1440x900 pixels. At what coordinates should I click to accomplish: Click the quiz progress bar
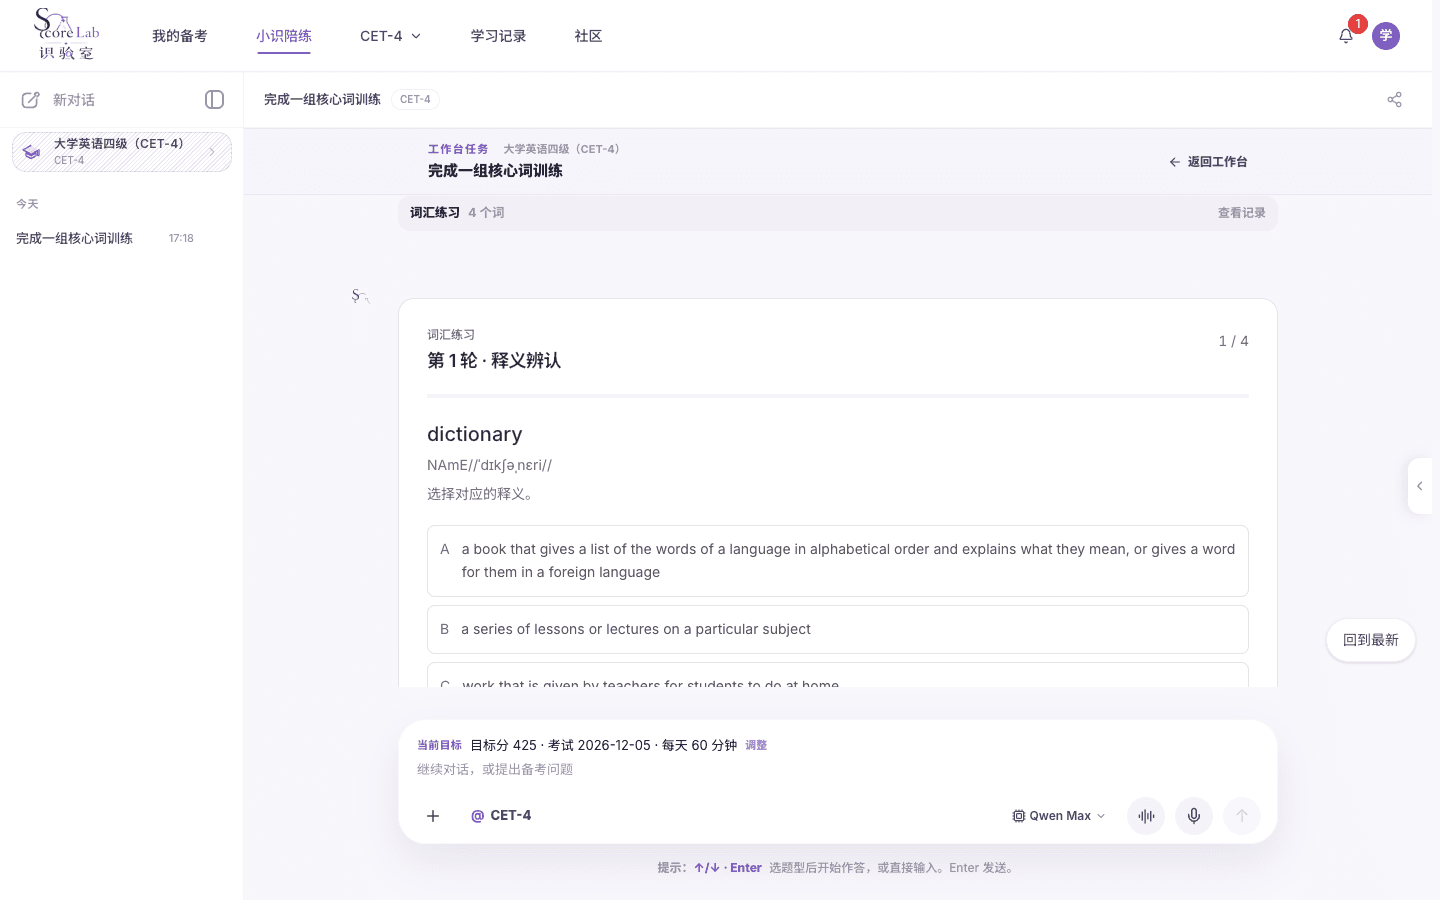tap(838, 396)
